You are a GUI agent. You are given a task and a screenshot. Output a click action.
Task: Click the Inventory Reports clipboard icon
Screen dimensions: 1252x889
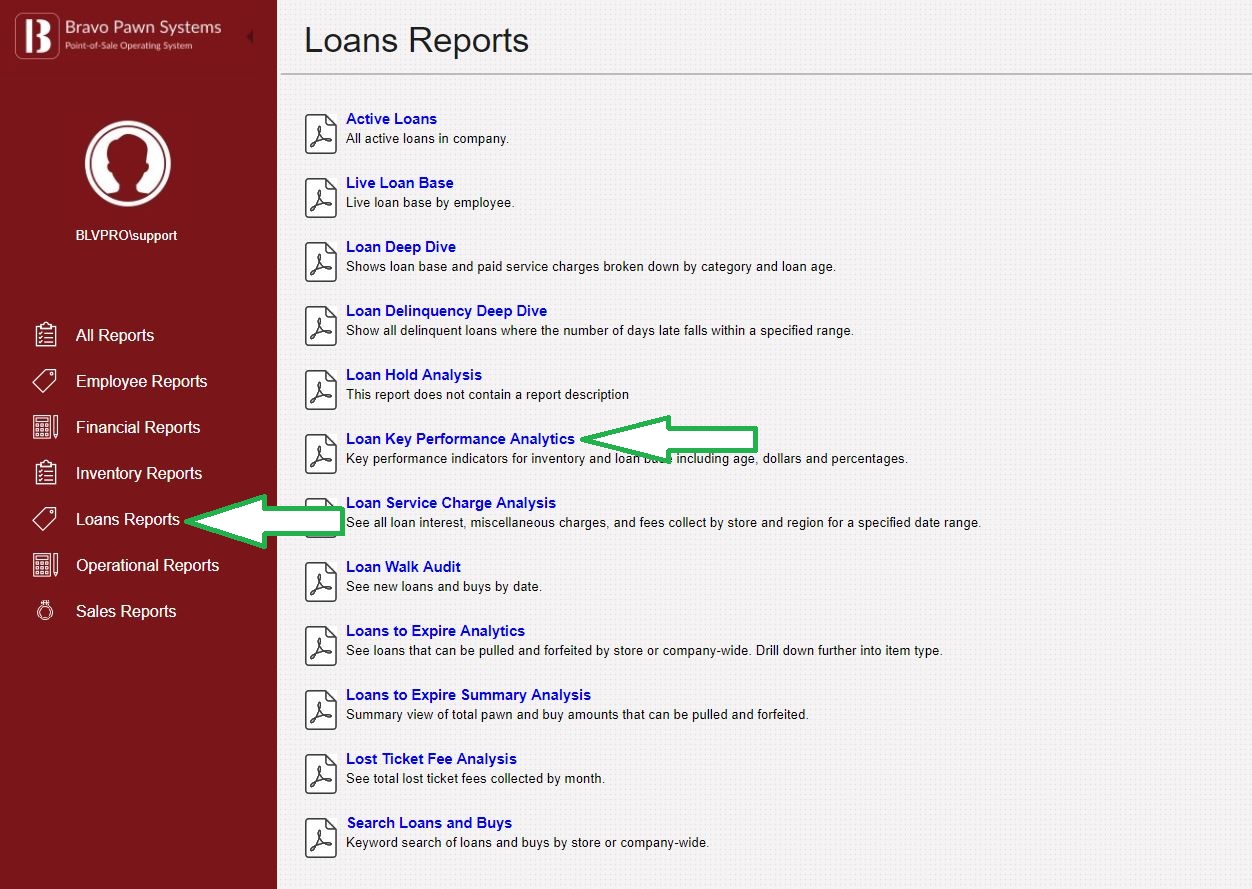click(45, 473)
